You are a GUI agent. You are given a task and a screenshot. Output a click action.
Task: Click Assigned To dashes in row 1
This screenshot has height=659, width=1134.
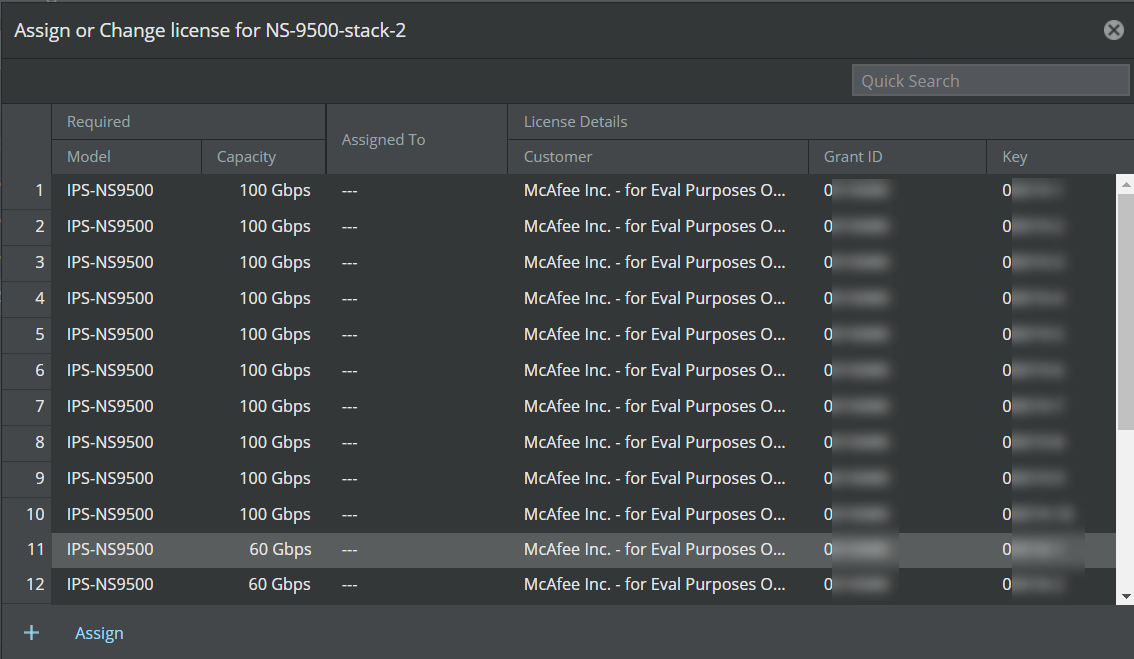pos(349,191)
